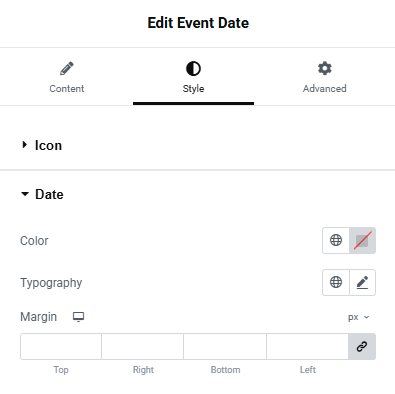This screenshot has width=395, height=394.
Task: Open the px unit dropdown for Margin
Action: pos(359,317)
